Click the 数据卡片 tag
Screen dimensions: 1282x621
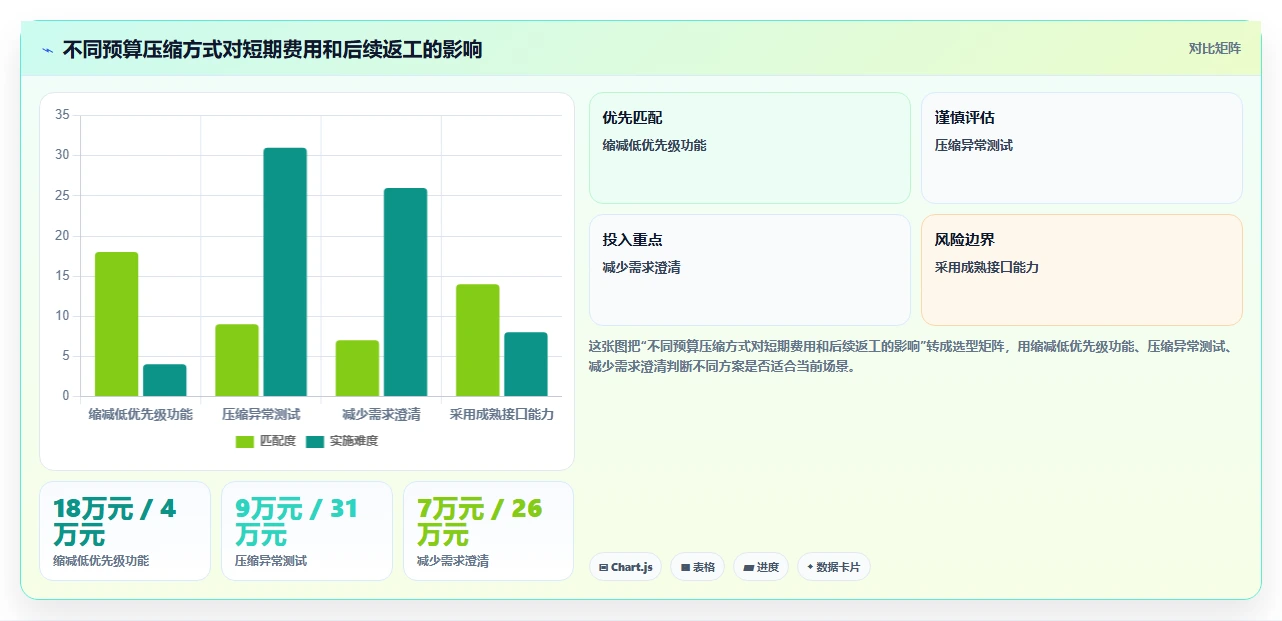(834, 567)
